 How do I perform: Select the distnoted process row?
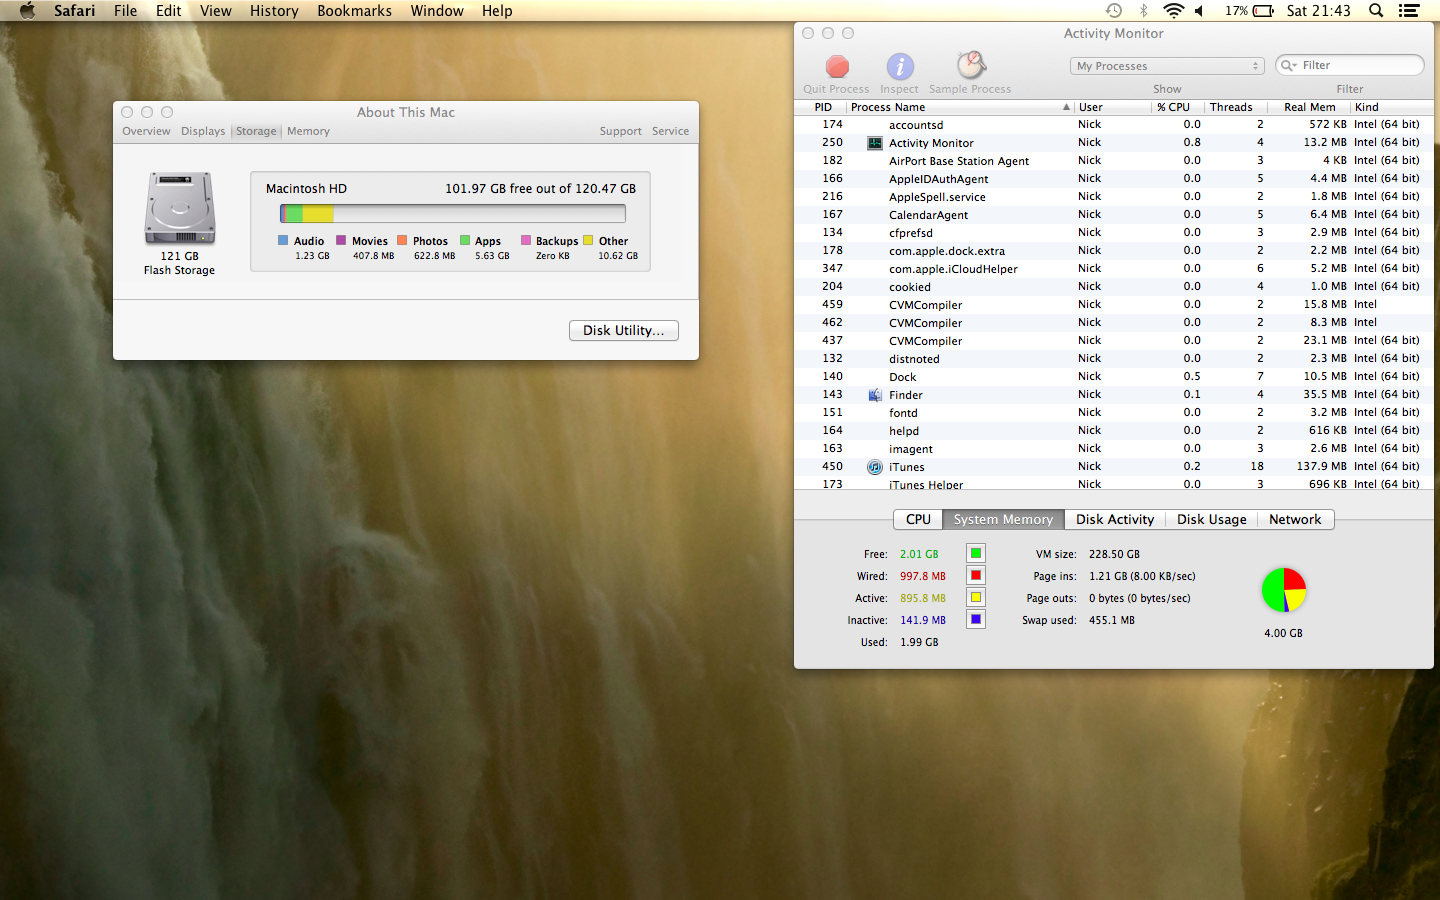(1114, 359)
